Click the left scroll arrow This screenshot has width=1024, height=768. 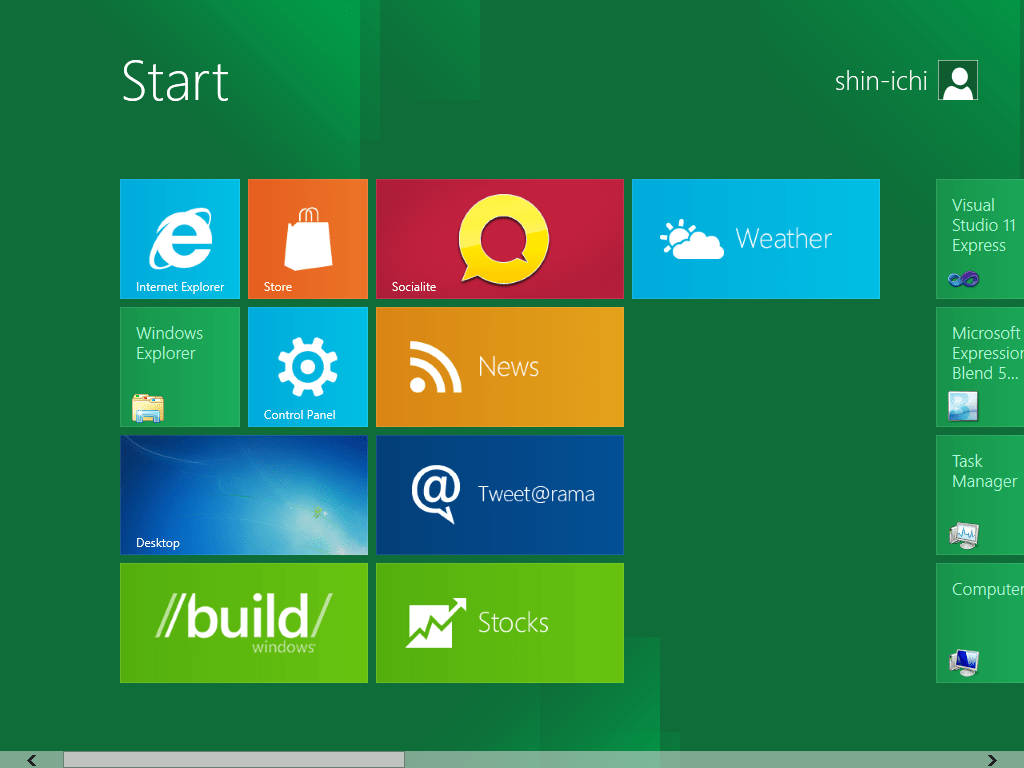coord(31,760)
